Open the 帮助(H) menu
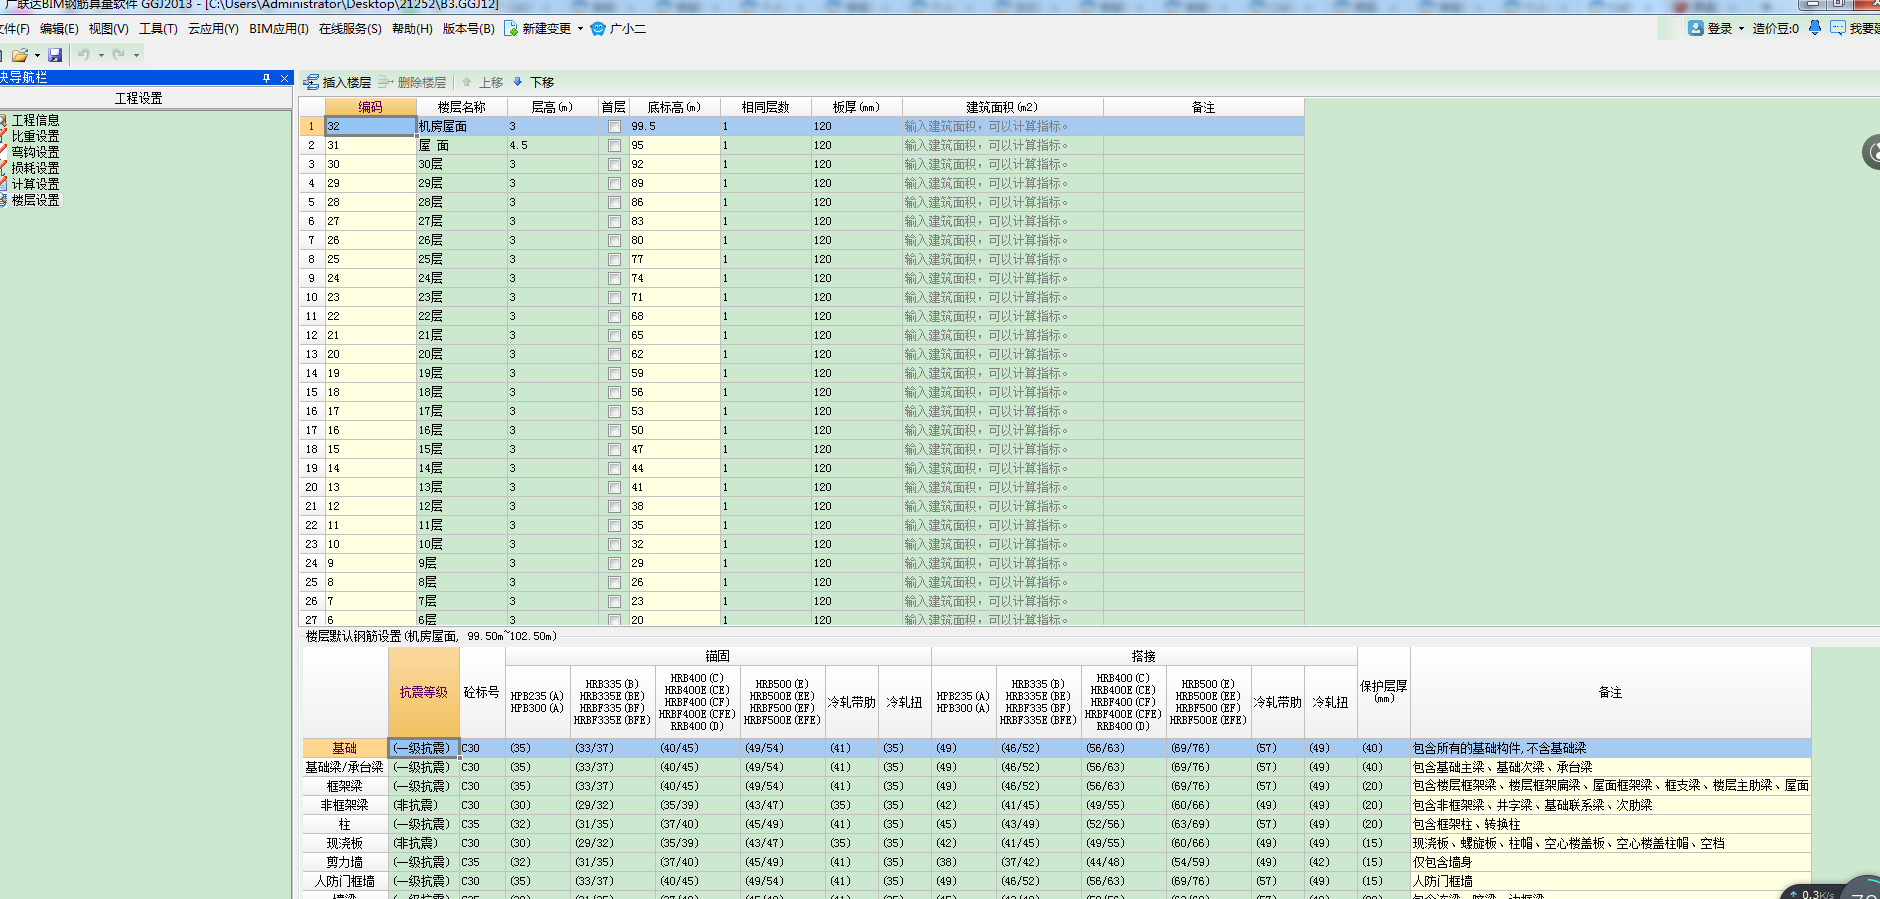This screenshot has width=1880, height=899. pyautogui.click(x=412, y=28)
